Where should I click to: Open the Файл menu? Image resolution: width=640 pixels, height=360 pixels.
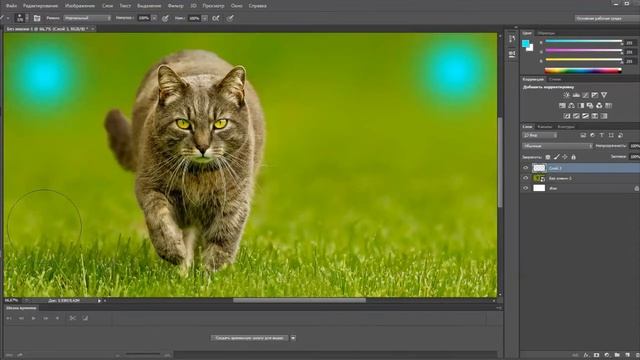click(x=11, y=6)
